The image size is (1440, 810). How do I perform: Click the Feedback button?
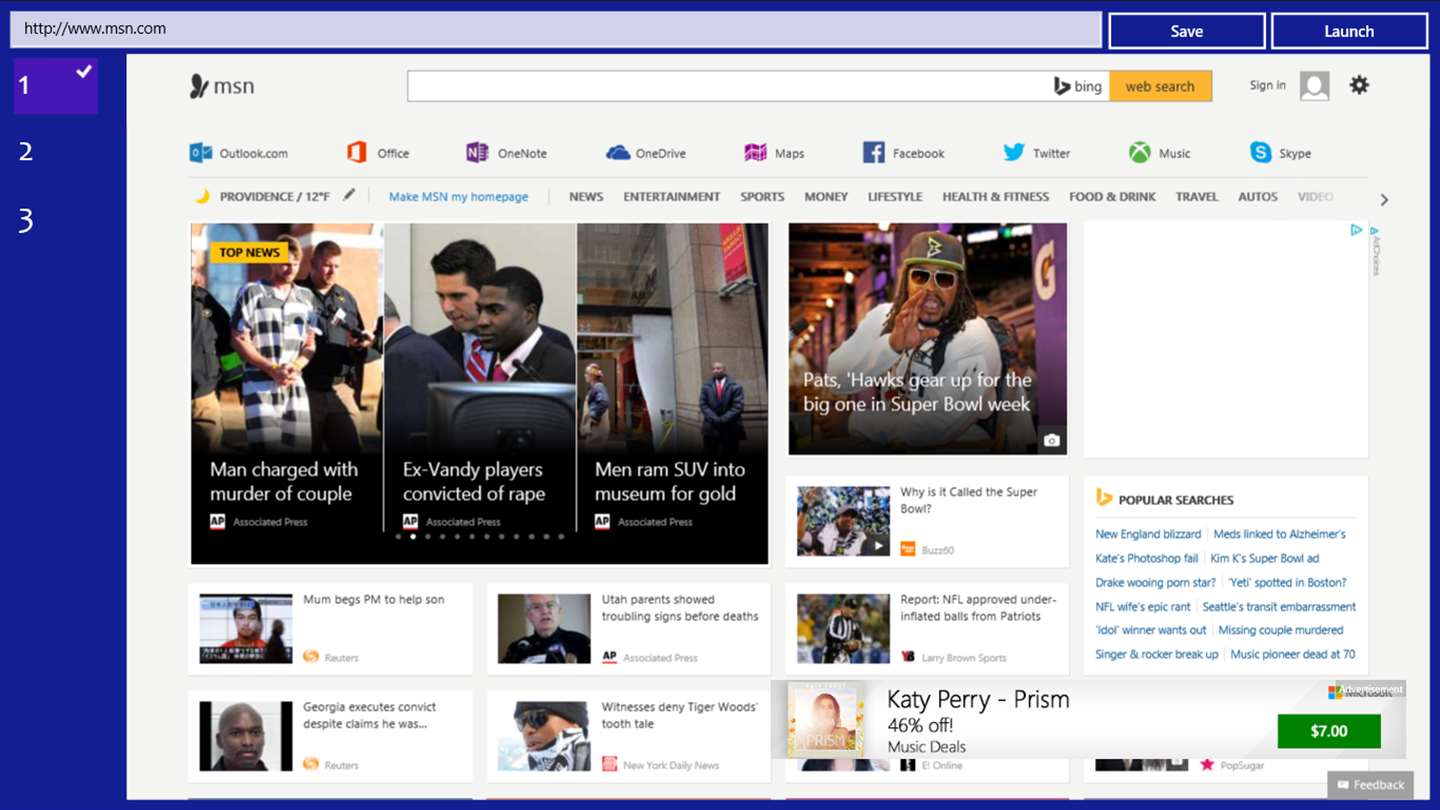click(1371, 785)
